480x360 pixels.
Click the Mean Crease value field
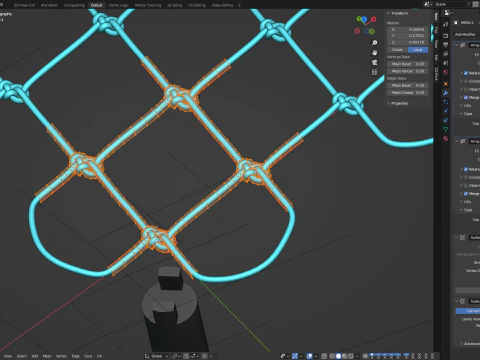coord(408,92)
